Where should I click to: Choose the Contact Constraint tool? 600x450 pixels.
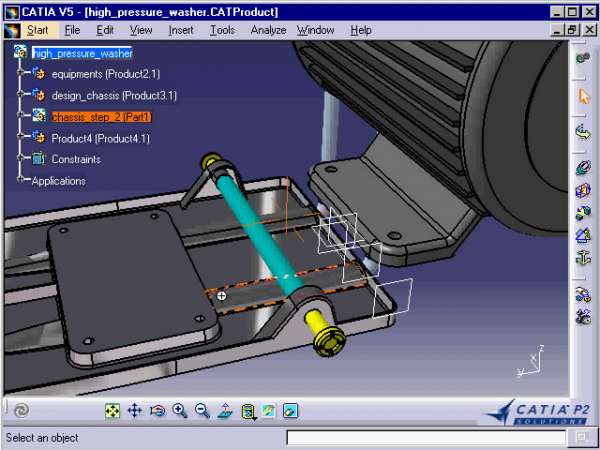[583, 190]
